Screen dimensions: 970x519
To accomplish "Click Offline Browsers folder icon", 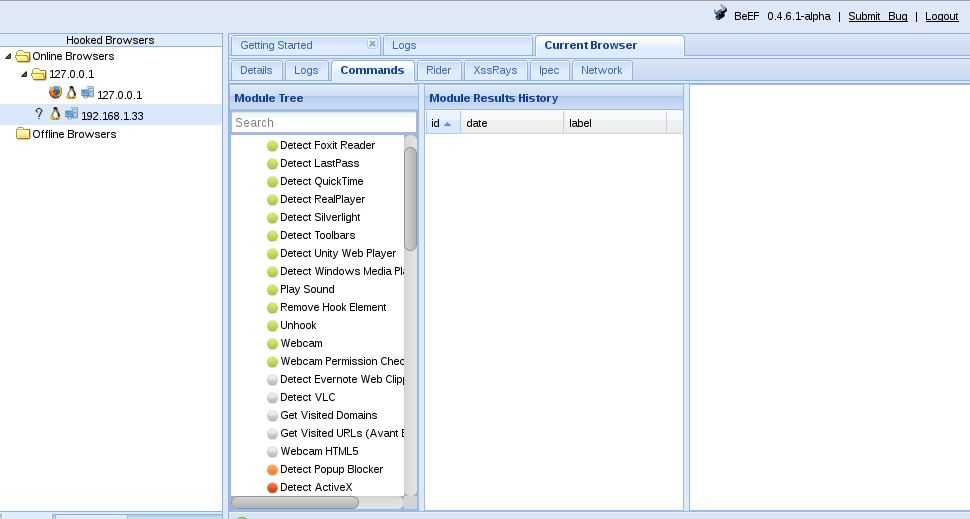I will [23, 134].
